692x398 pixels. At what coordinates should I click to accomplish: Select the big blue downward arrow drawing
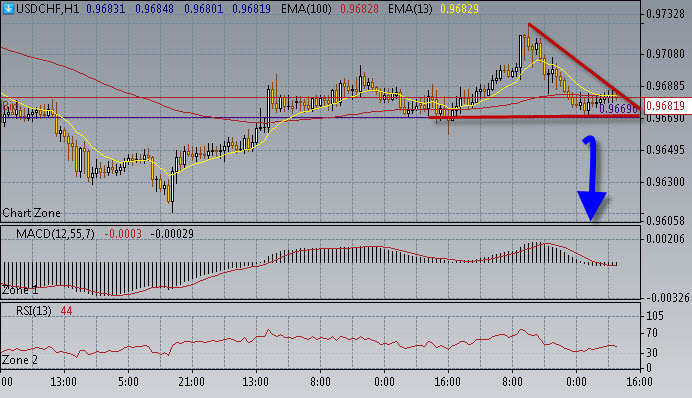592,178
